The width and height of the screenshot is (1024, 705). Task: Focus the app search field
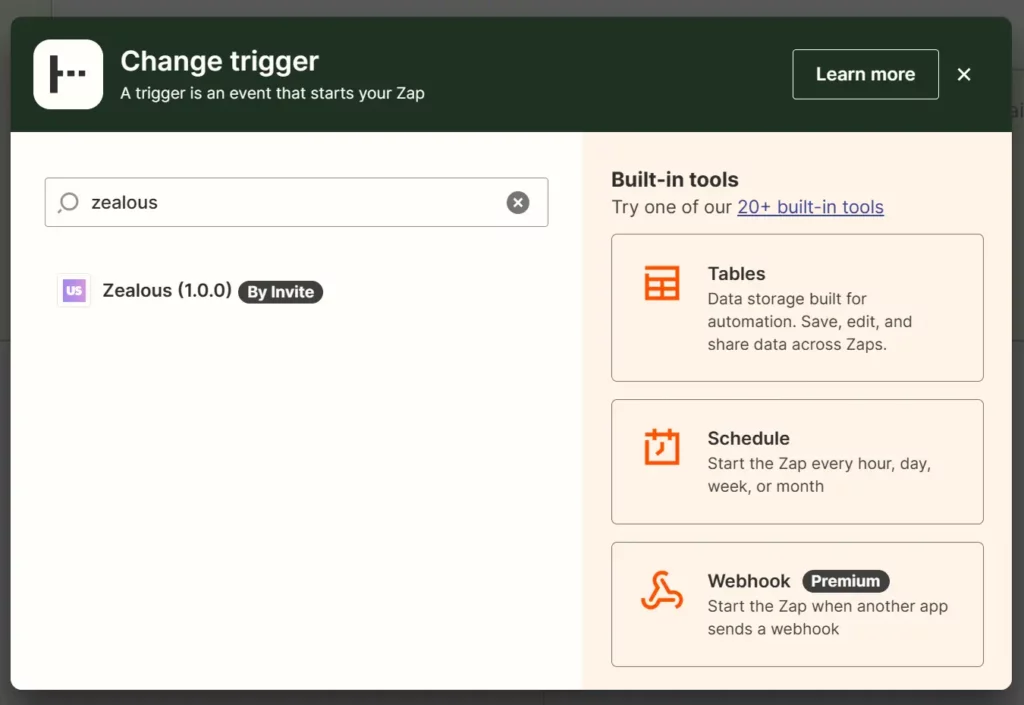coord(296,202)
